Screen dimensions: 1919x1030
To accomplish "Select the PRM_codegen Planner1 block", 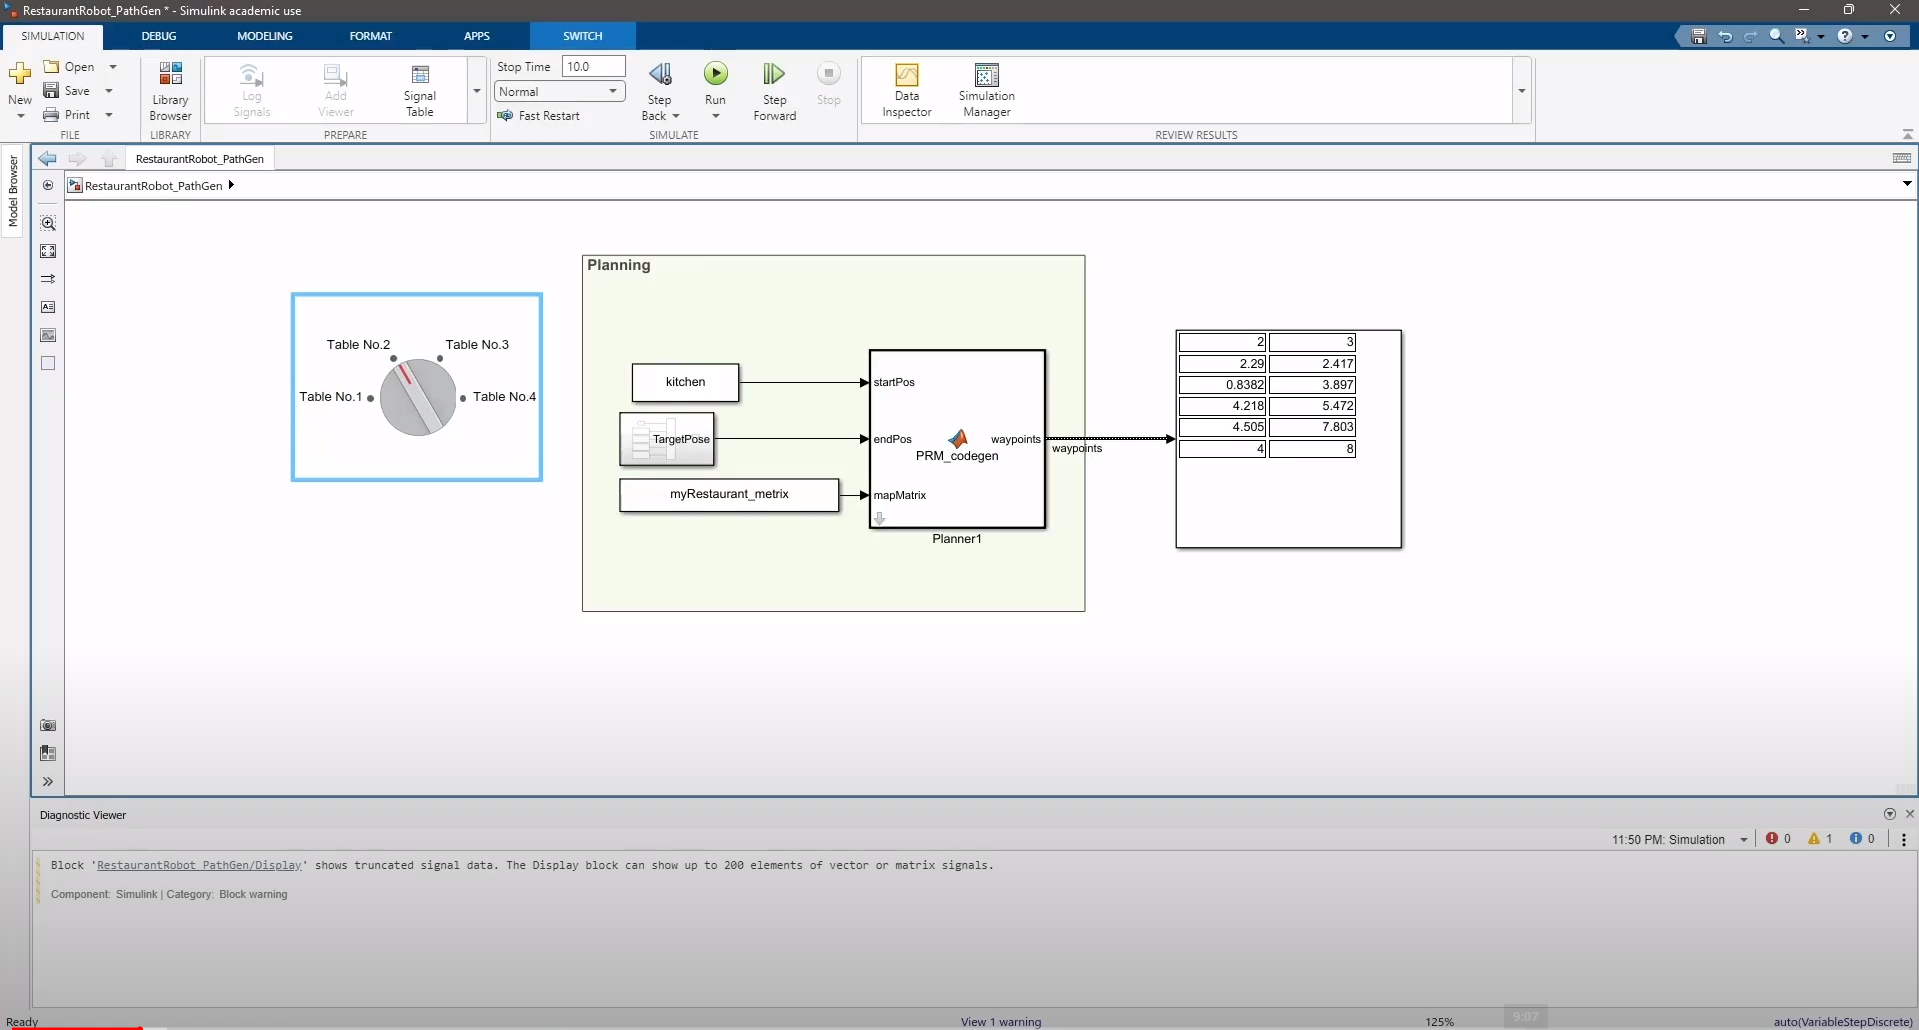I will click(957, 439).
